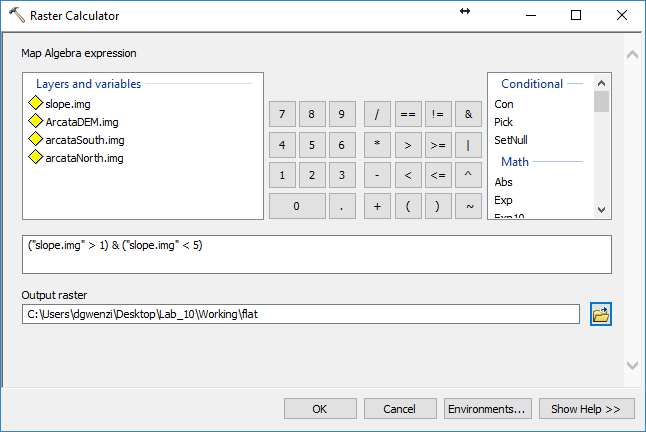This screenshot has height=432, width=646.
Task: Choose the Abs math function
Action: pyautogui.click(x=503, y=182)
